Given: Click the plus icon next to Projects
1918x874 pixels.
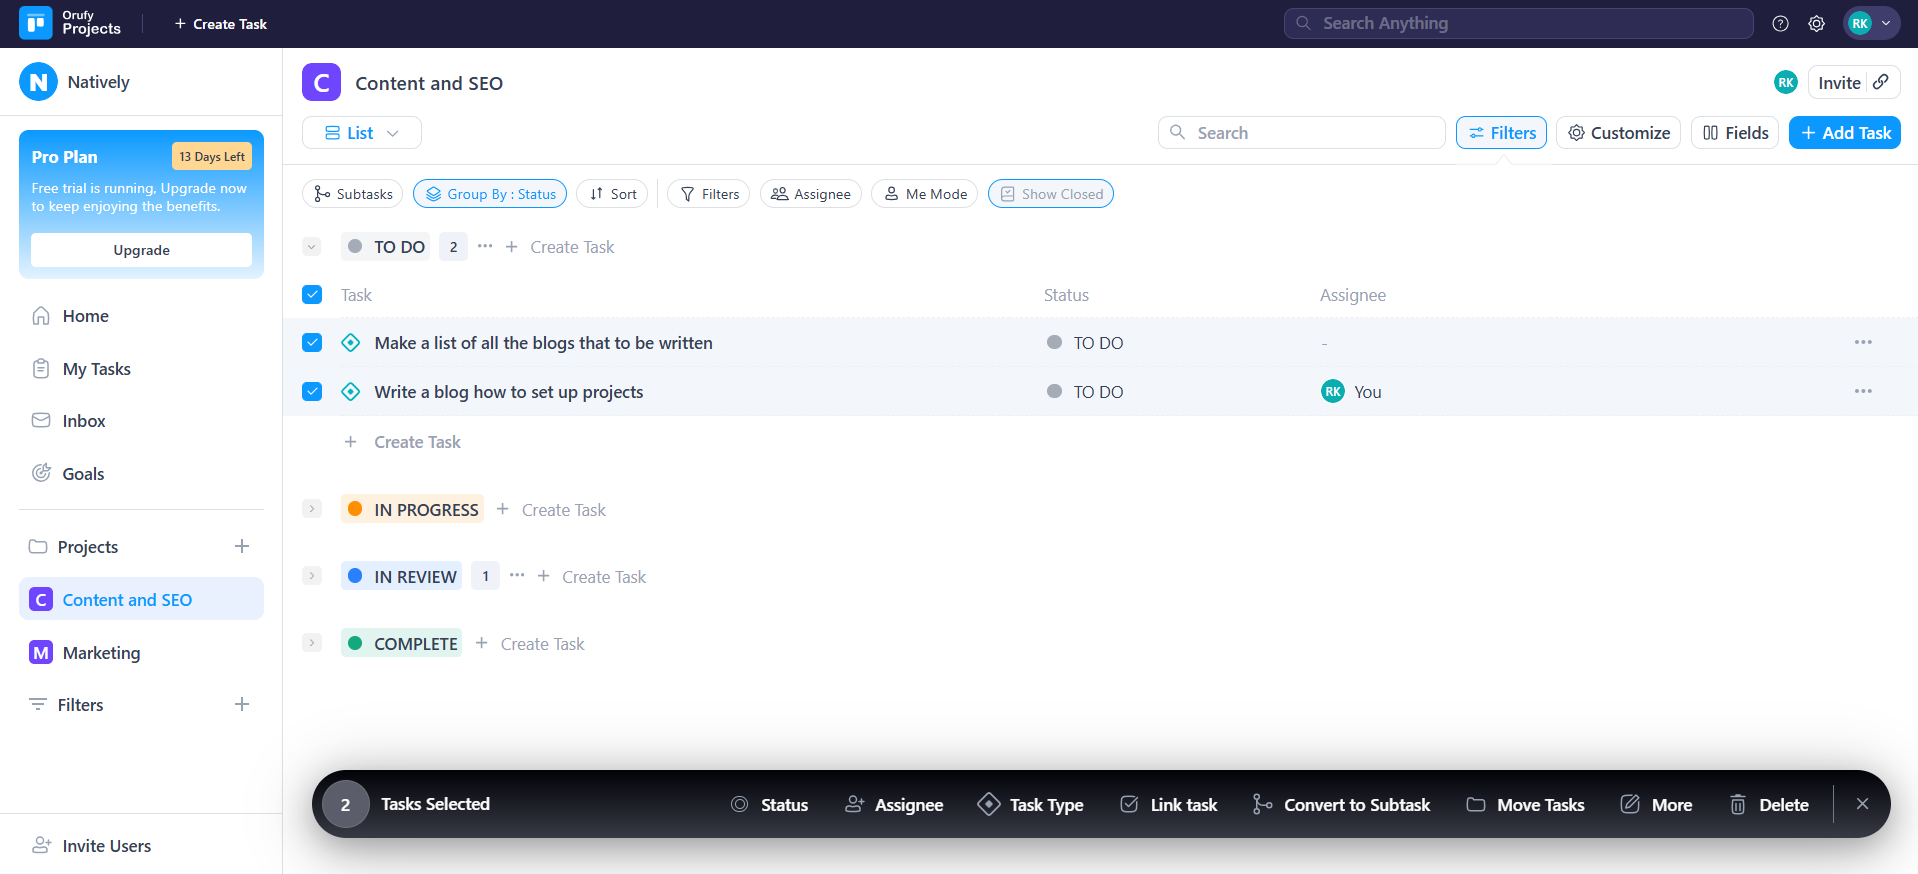Looking at the screenshot, I should point(242,546).
